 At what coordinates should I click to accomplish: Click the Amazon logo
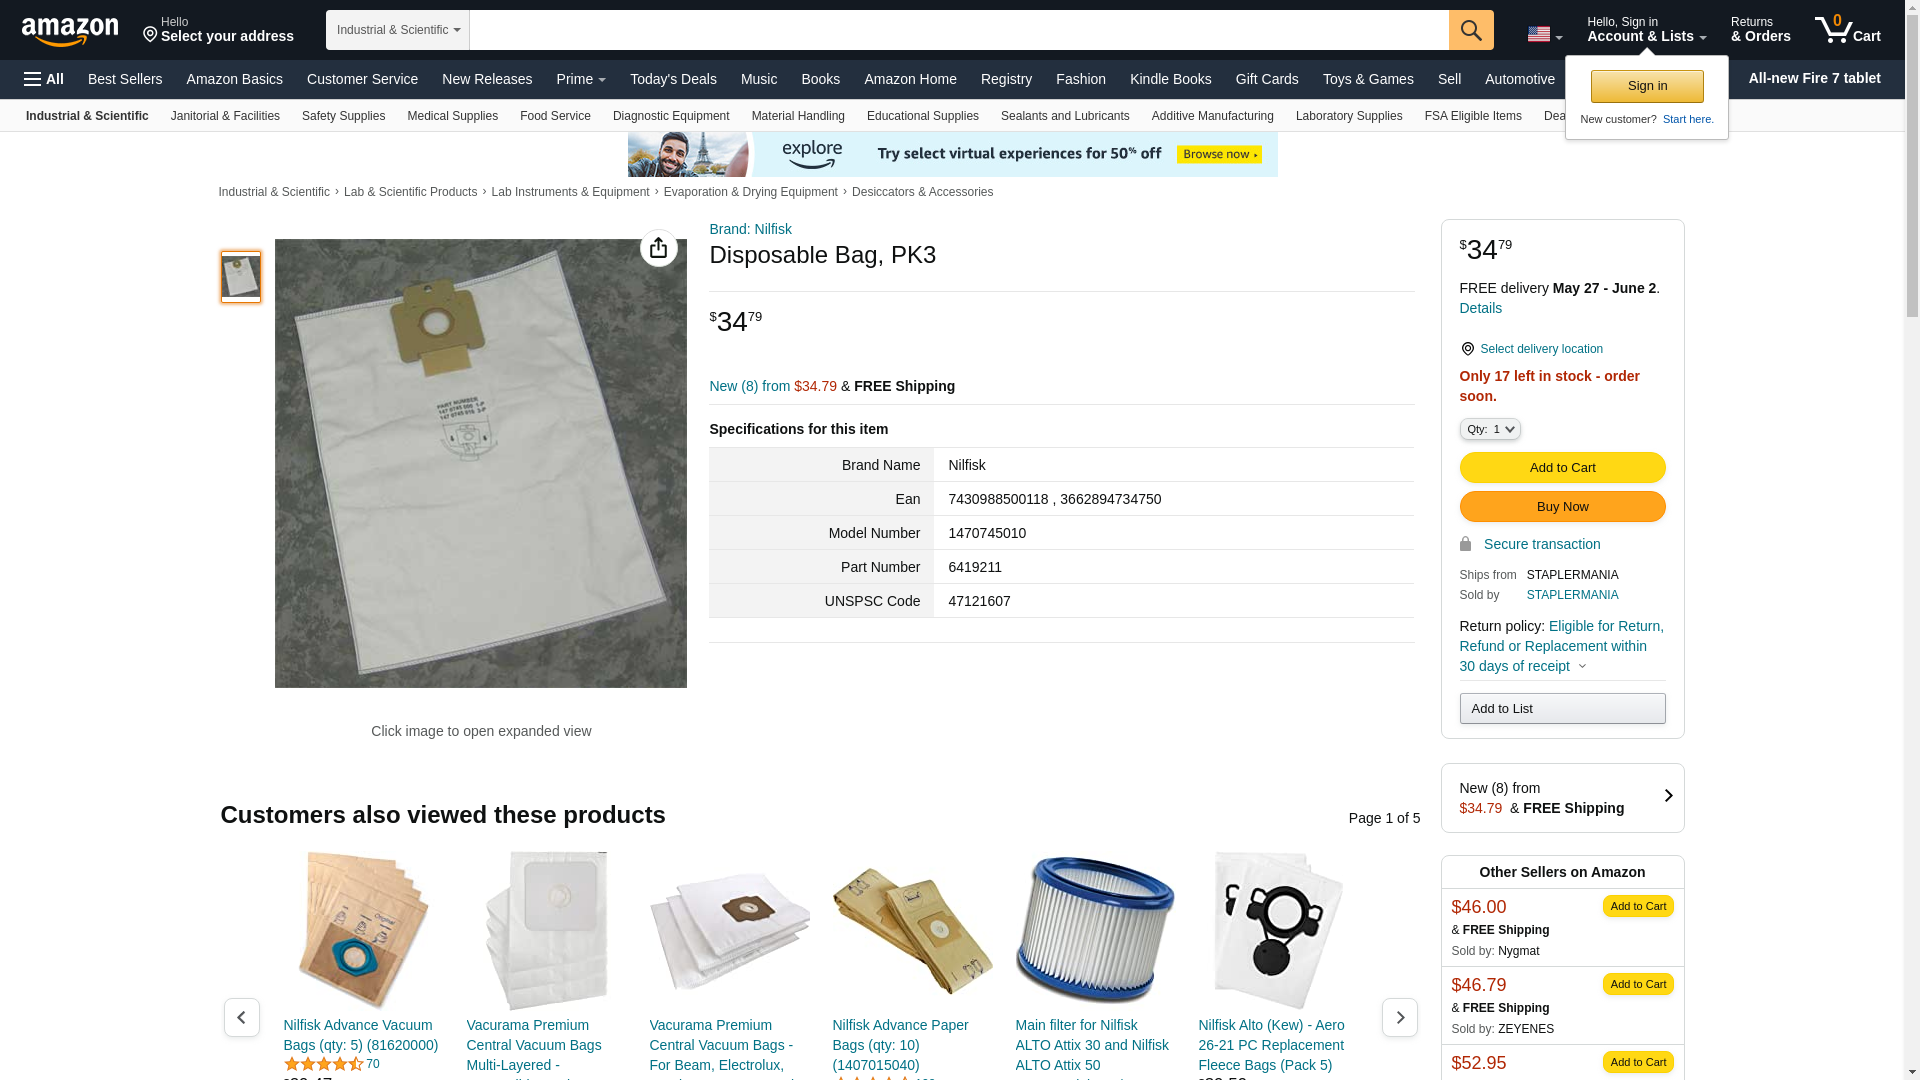click(70, 31)
